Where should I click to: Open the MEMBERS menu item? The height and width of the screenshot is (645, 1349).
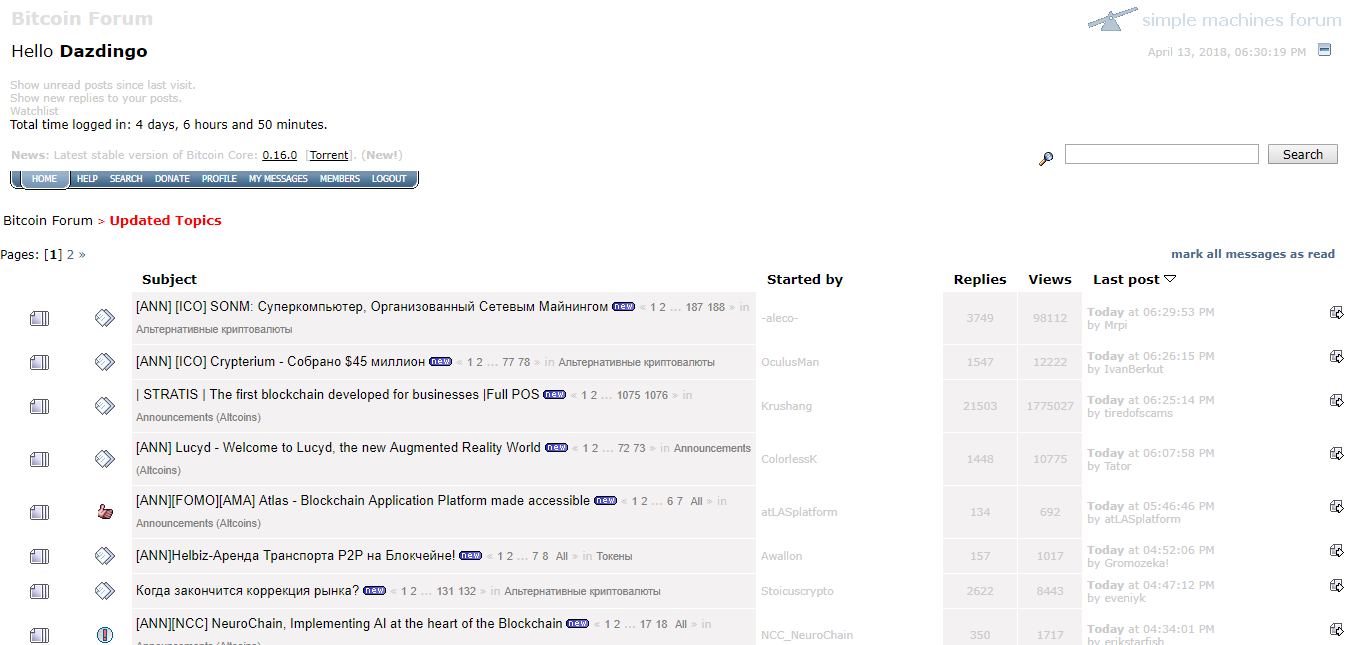coord(340,179)
